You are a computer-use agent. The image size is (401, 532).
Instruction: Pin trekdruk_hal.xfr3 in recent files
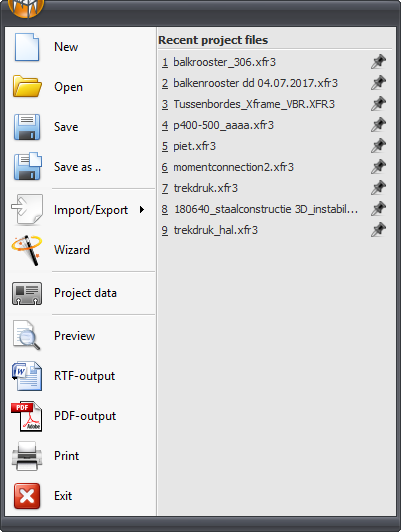click(378, 230)
